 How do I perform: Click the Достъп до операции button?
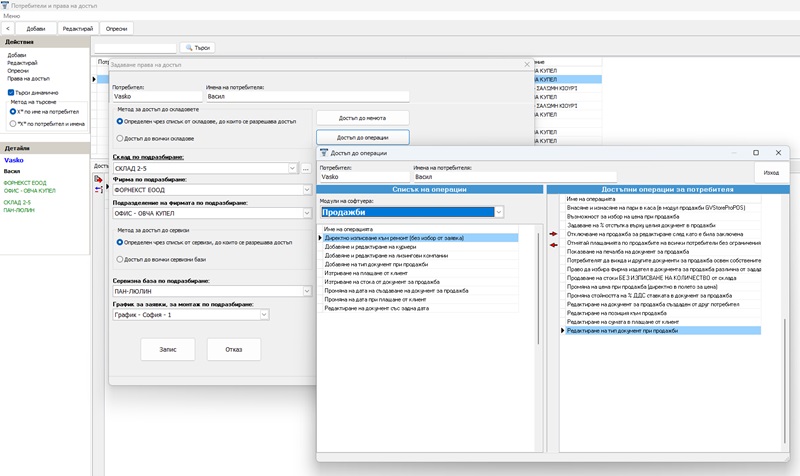362,137
